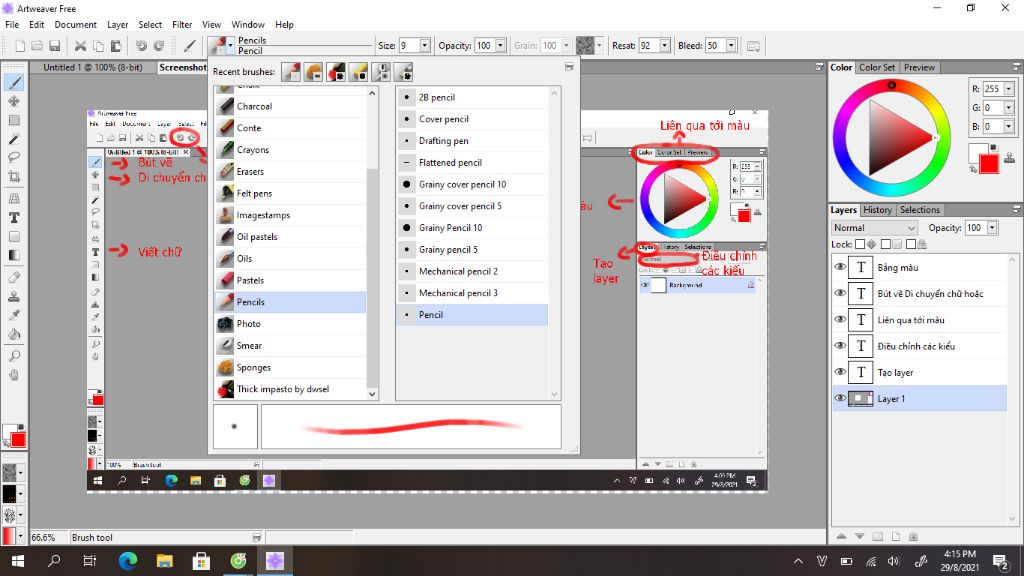The image size is (1024, 576).
Task: Click the Open file toolbar icon
Action: [37, 46]
